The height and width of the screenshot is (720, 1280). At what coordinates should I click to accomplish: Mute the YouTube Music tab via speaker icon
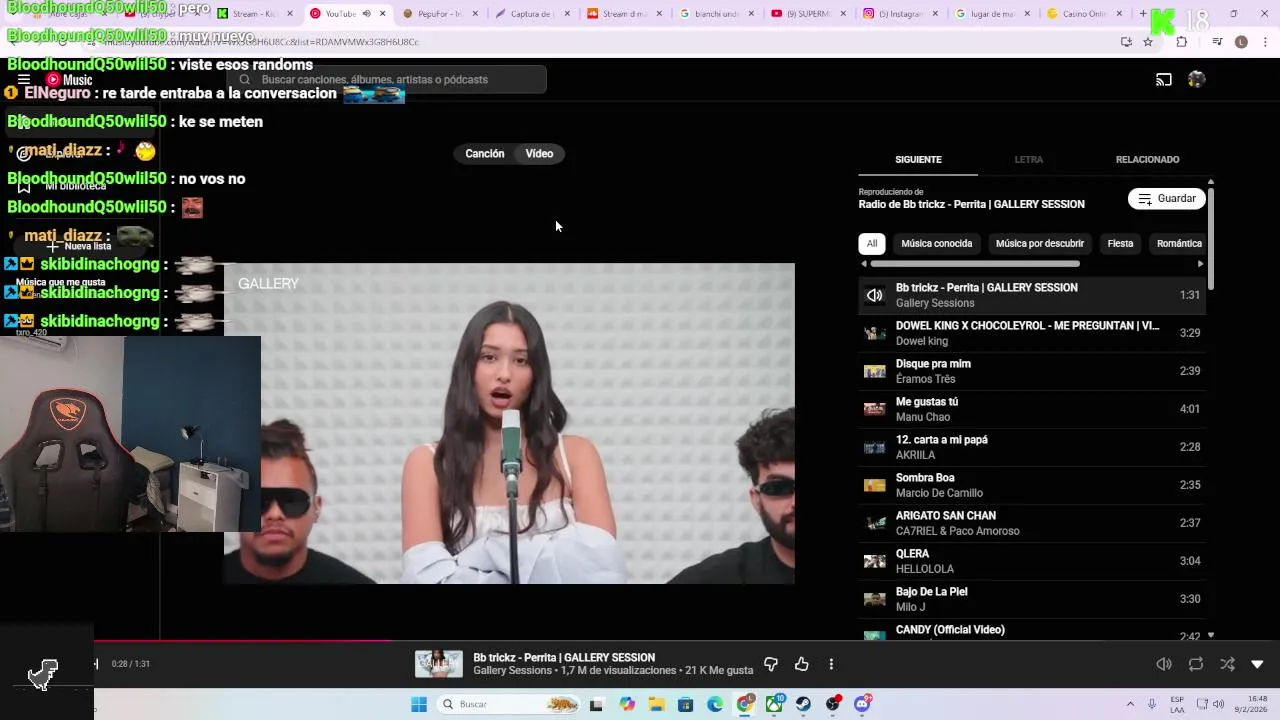pyautogui.click(x=366, y=14)
